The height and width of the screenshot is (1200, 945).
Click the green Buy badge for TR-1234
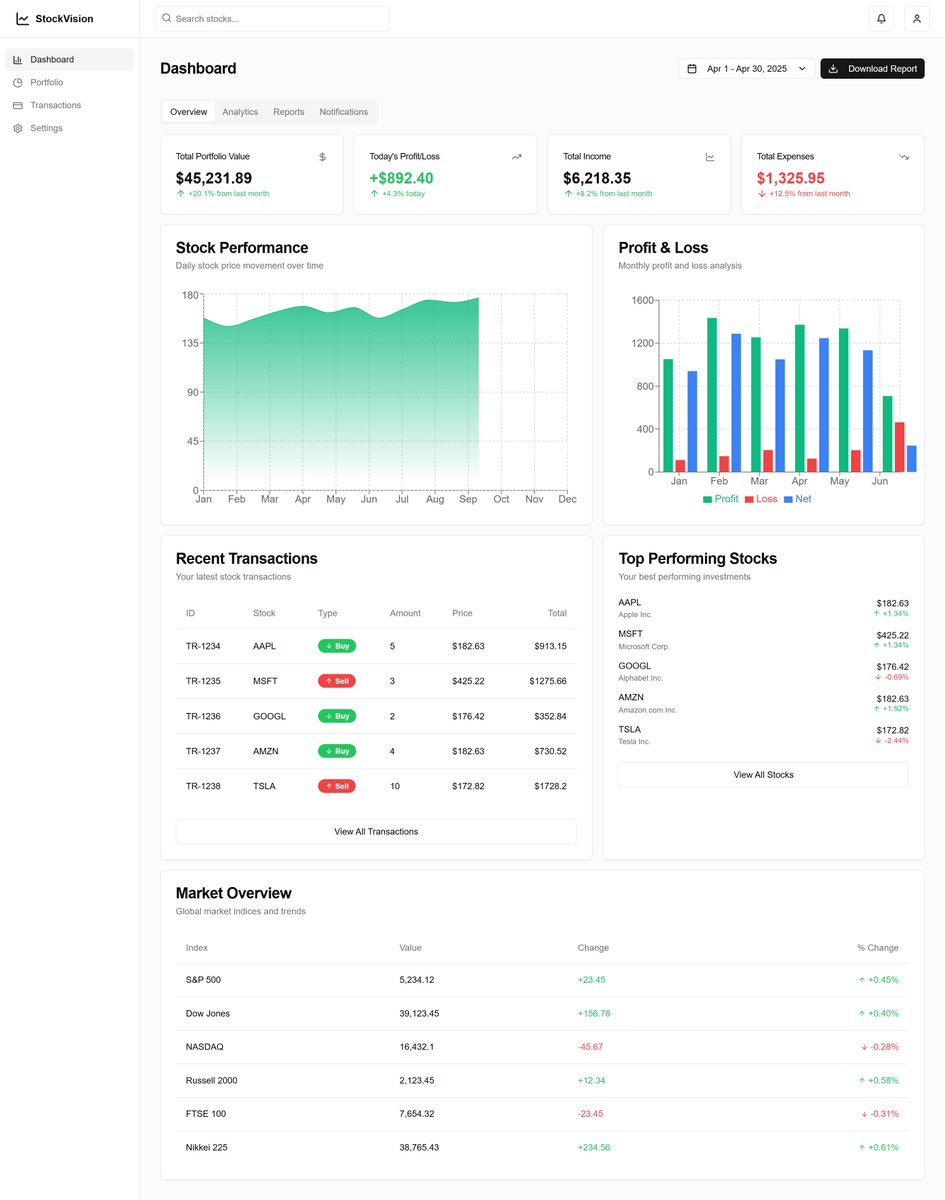point(337,646)
